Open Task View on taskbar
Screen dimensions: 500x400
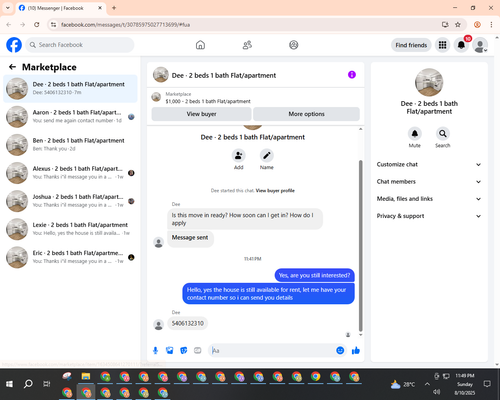tap(47, 384)
